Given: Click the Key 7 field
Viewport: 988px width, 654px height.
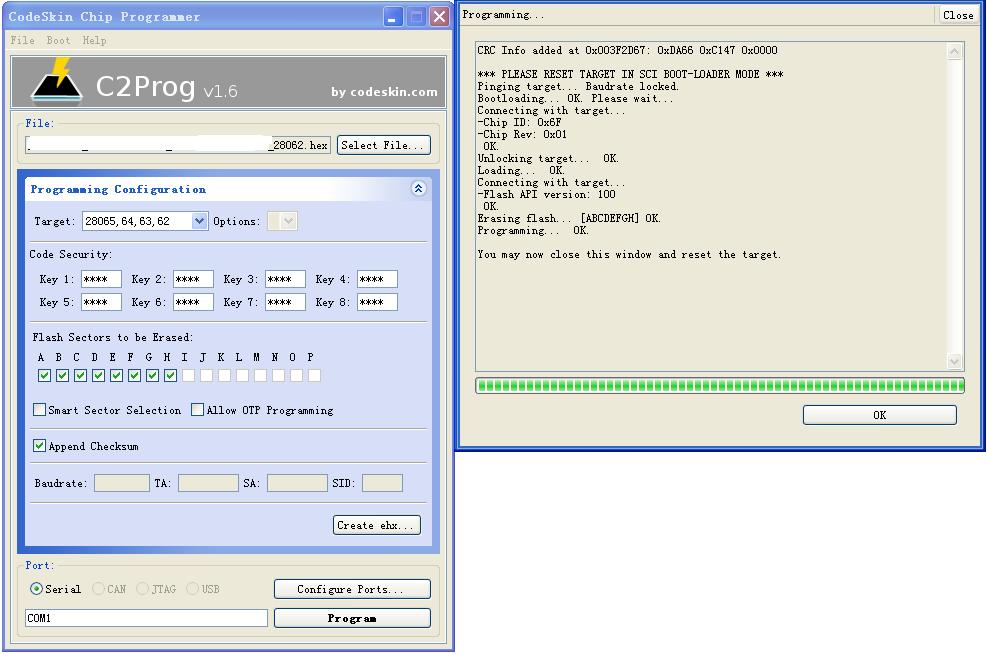Looking at the screenshot, I should (285, 302).
